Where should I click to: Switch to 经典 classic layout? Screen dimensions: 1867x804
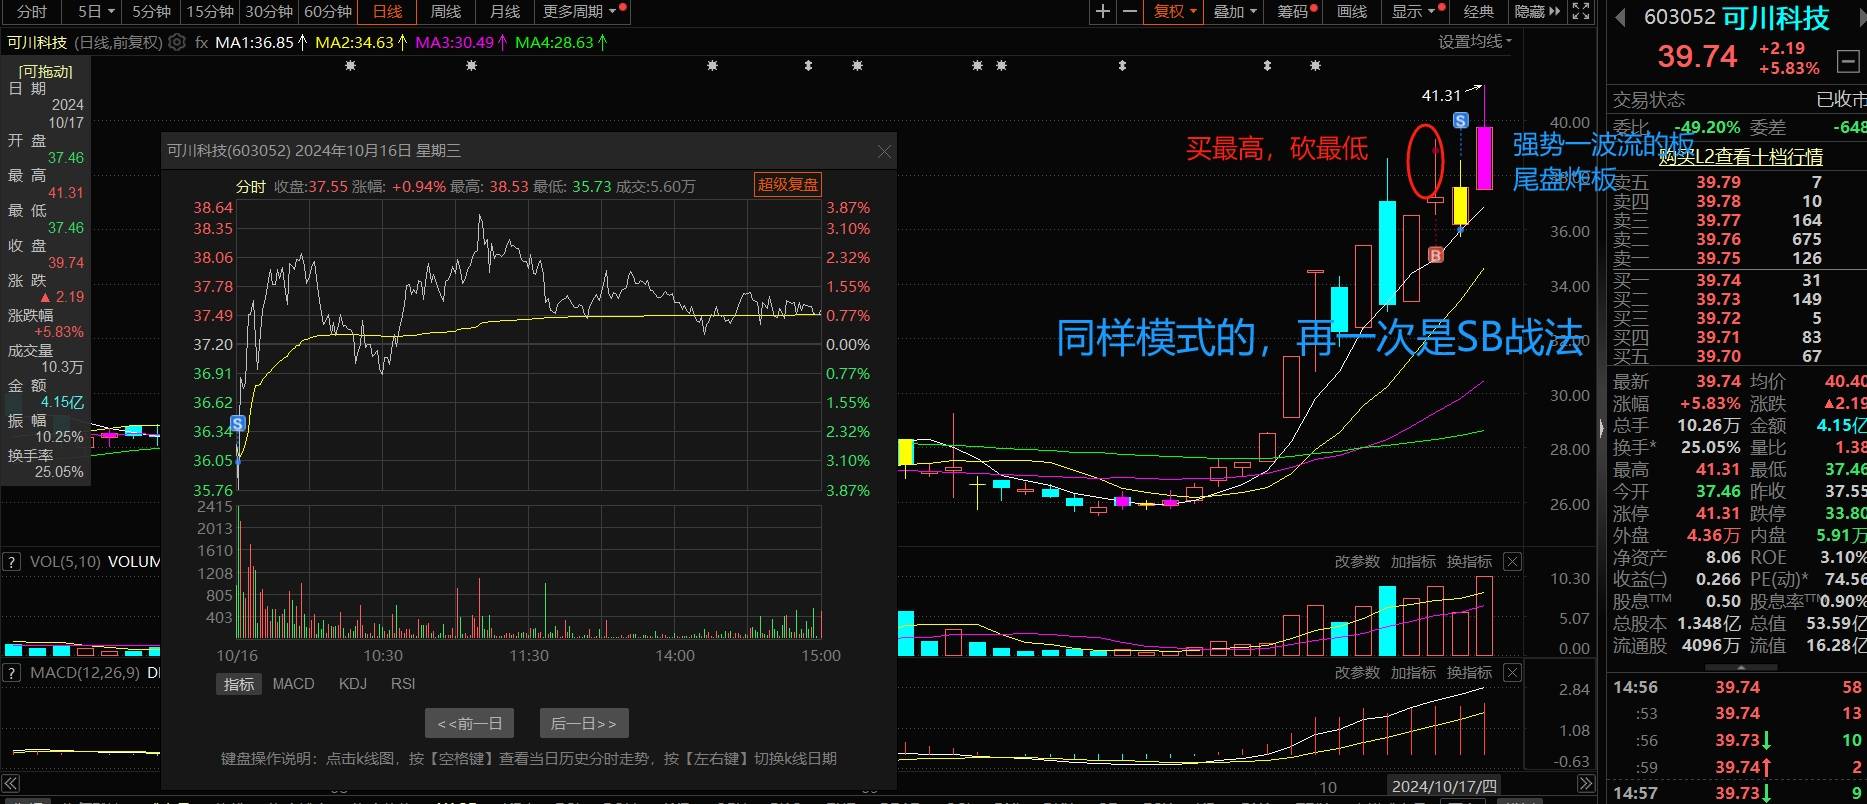[1478, 12]
